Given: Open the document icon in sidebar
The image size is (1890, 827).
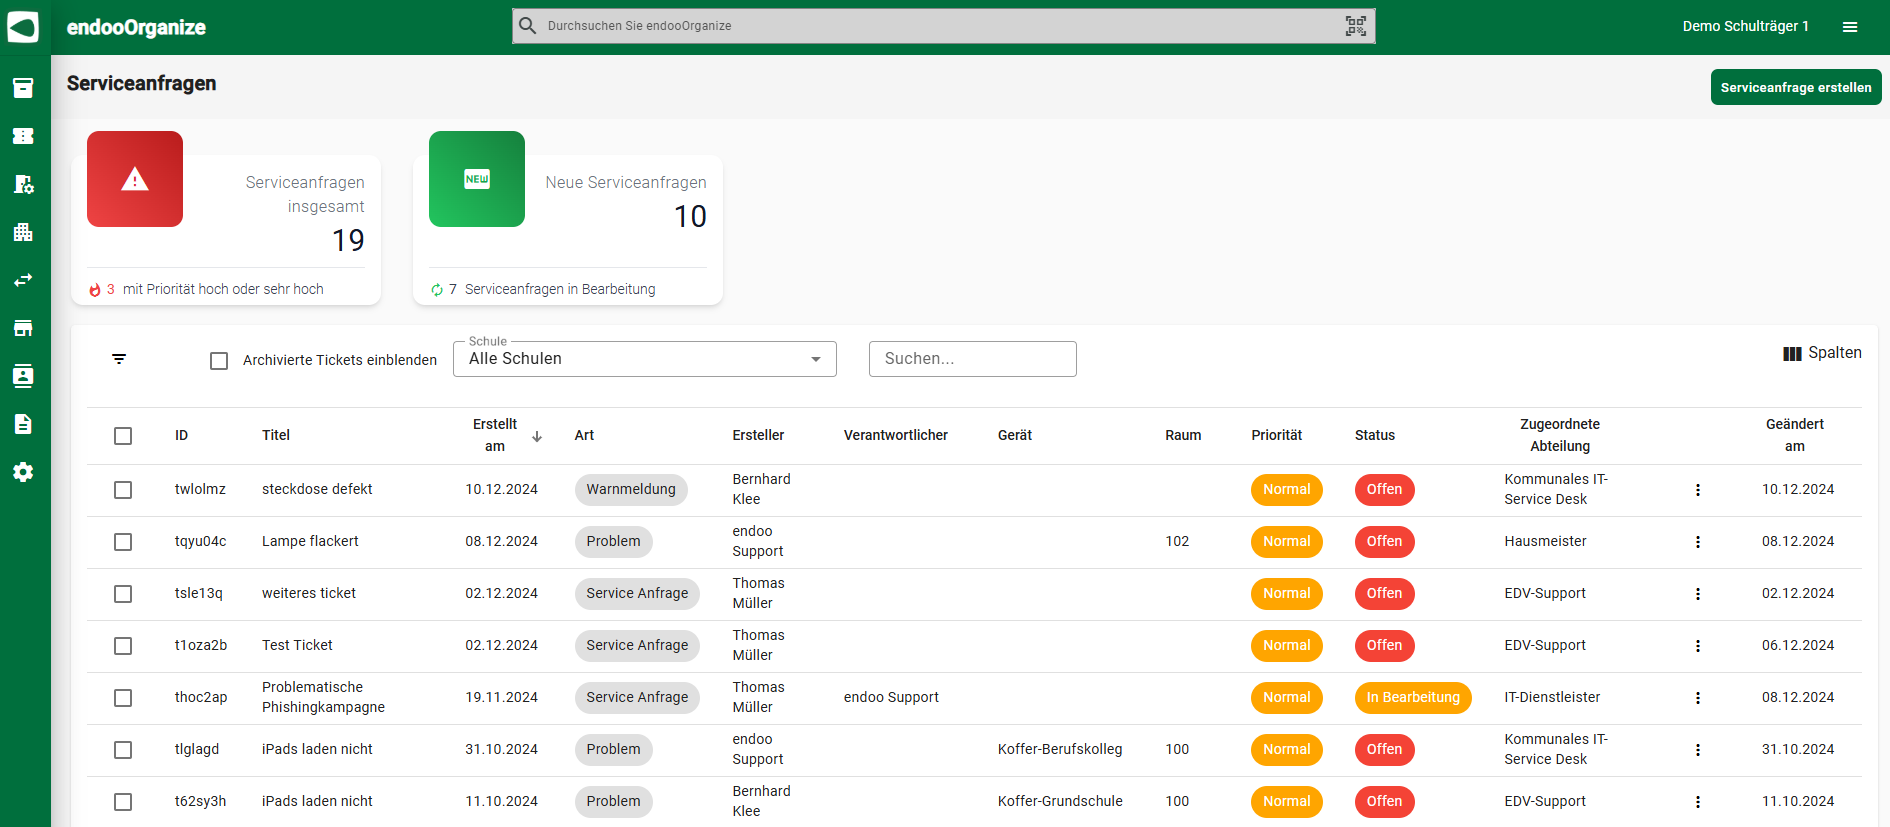Looking at the screenshot, I should [x=23, y=424].
